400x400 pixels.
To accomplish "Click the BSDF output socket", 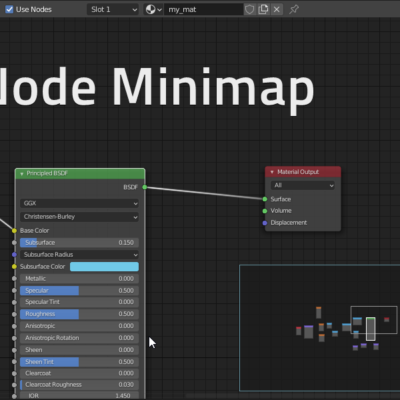I will pos(145,187).
